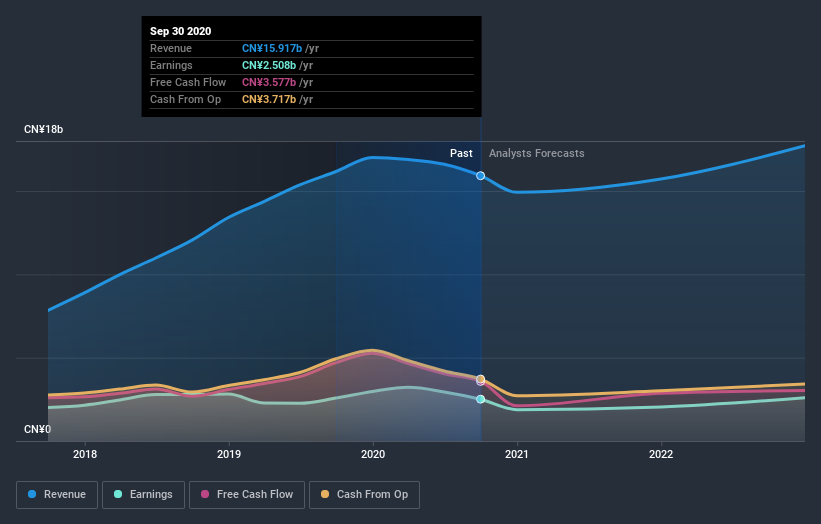Click the CN¥15.917b revenue value

coord(272,48)
